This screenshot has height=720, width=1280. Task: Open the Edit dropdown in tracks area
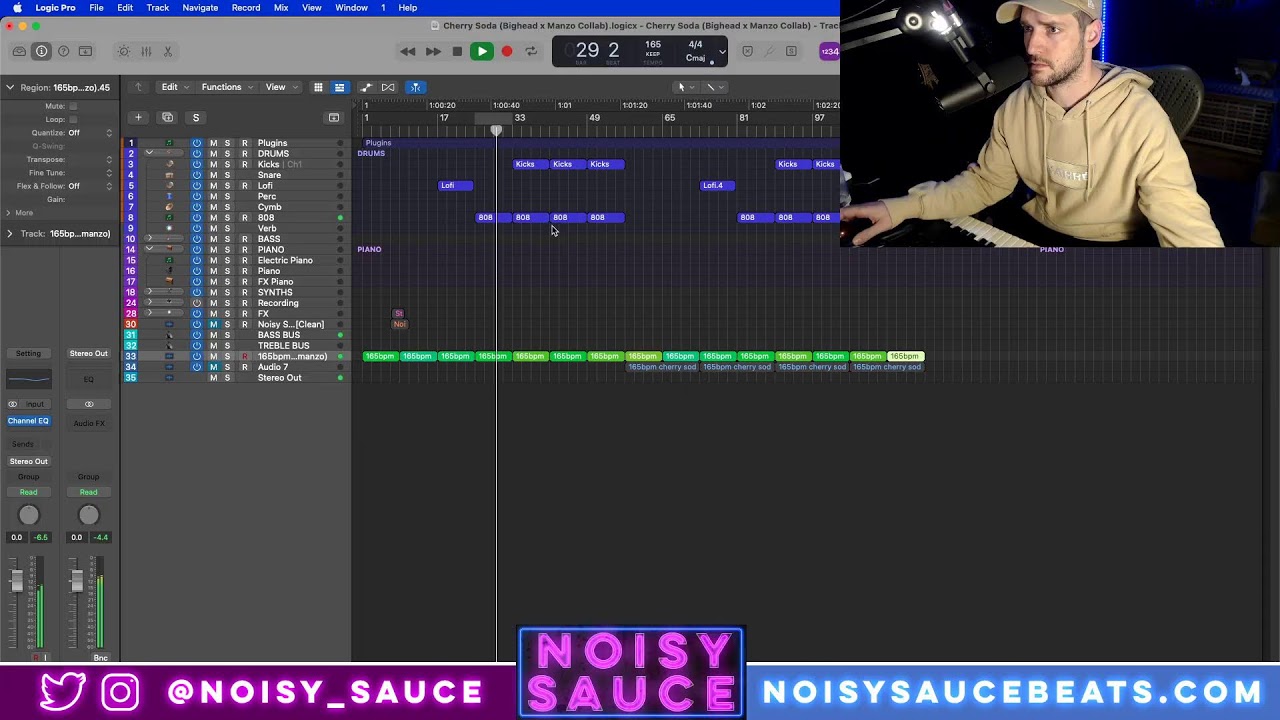174,87
